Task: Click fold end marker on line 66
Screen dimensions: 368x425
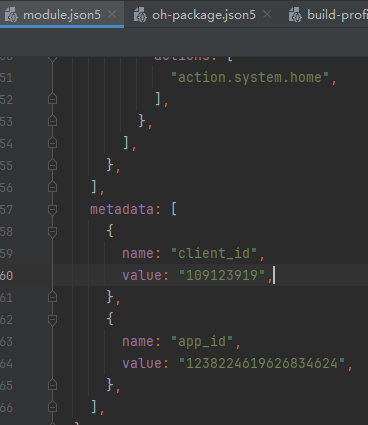Action: pos(52,407)
